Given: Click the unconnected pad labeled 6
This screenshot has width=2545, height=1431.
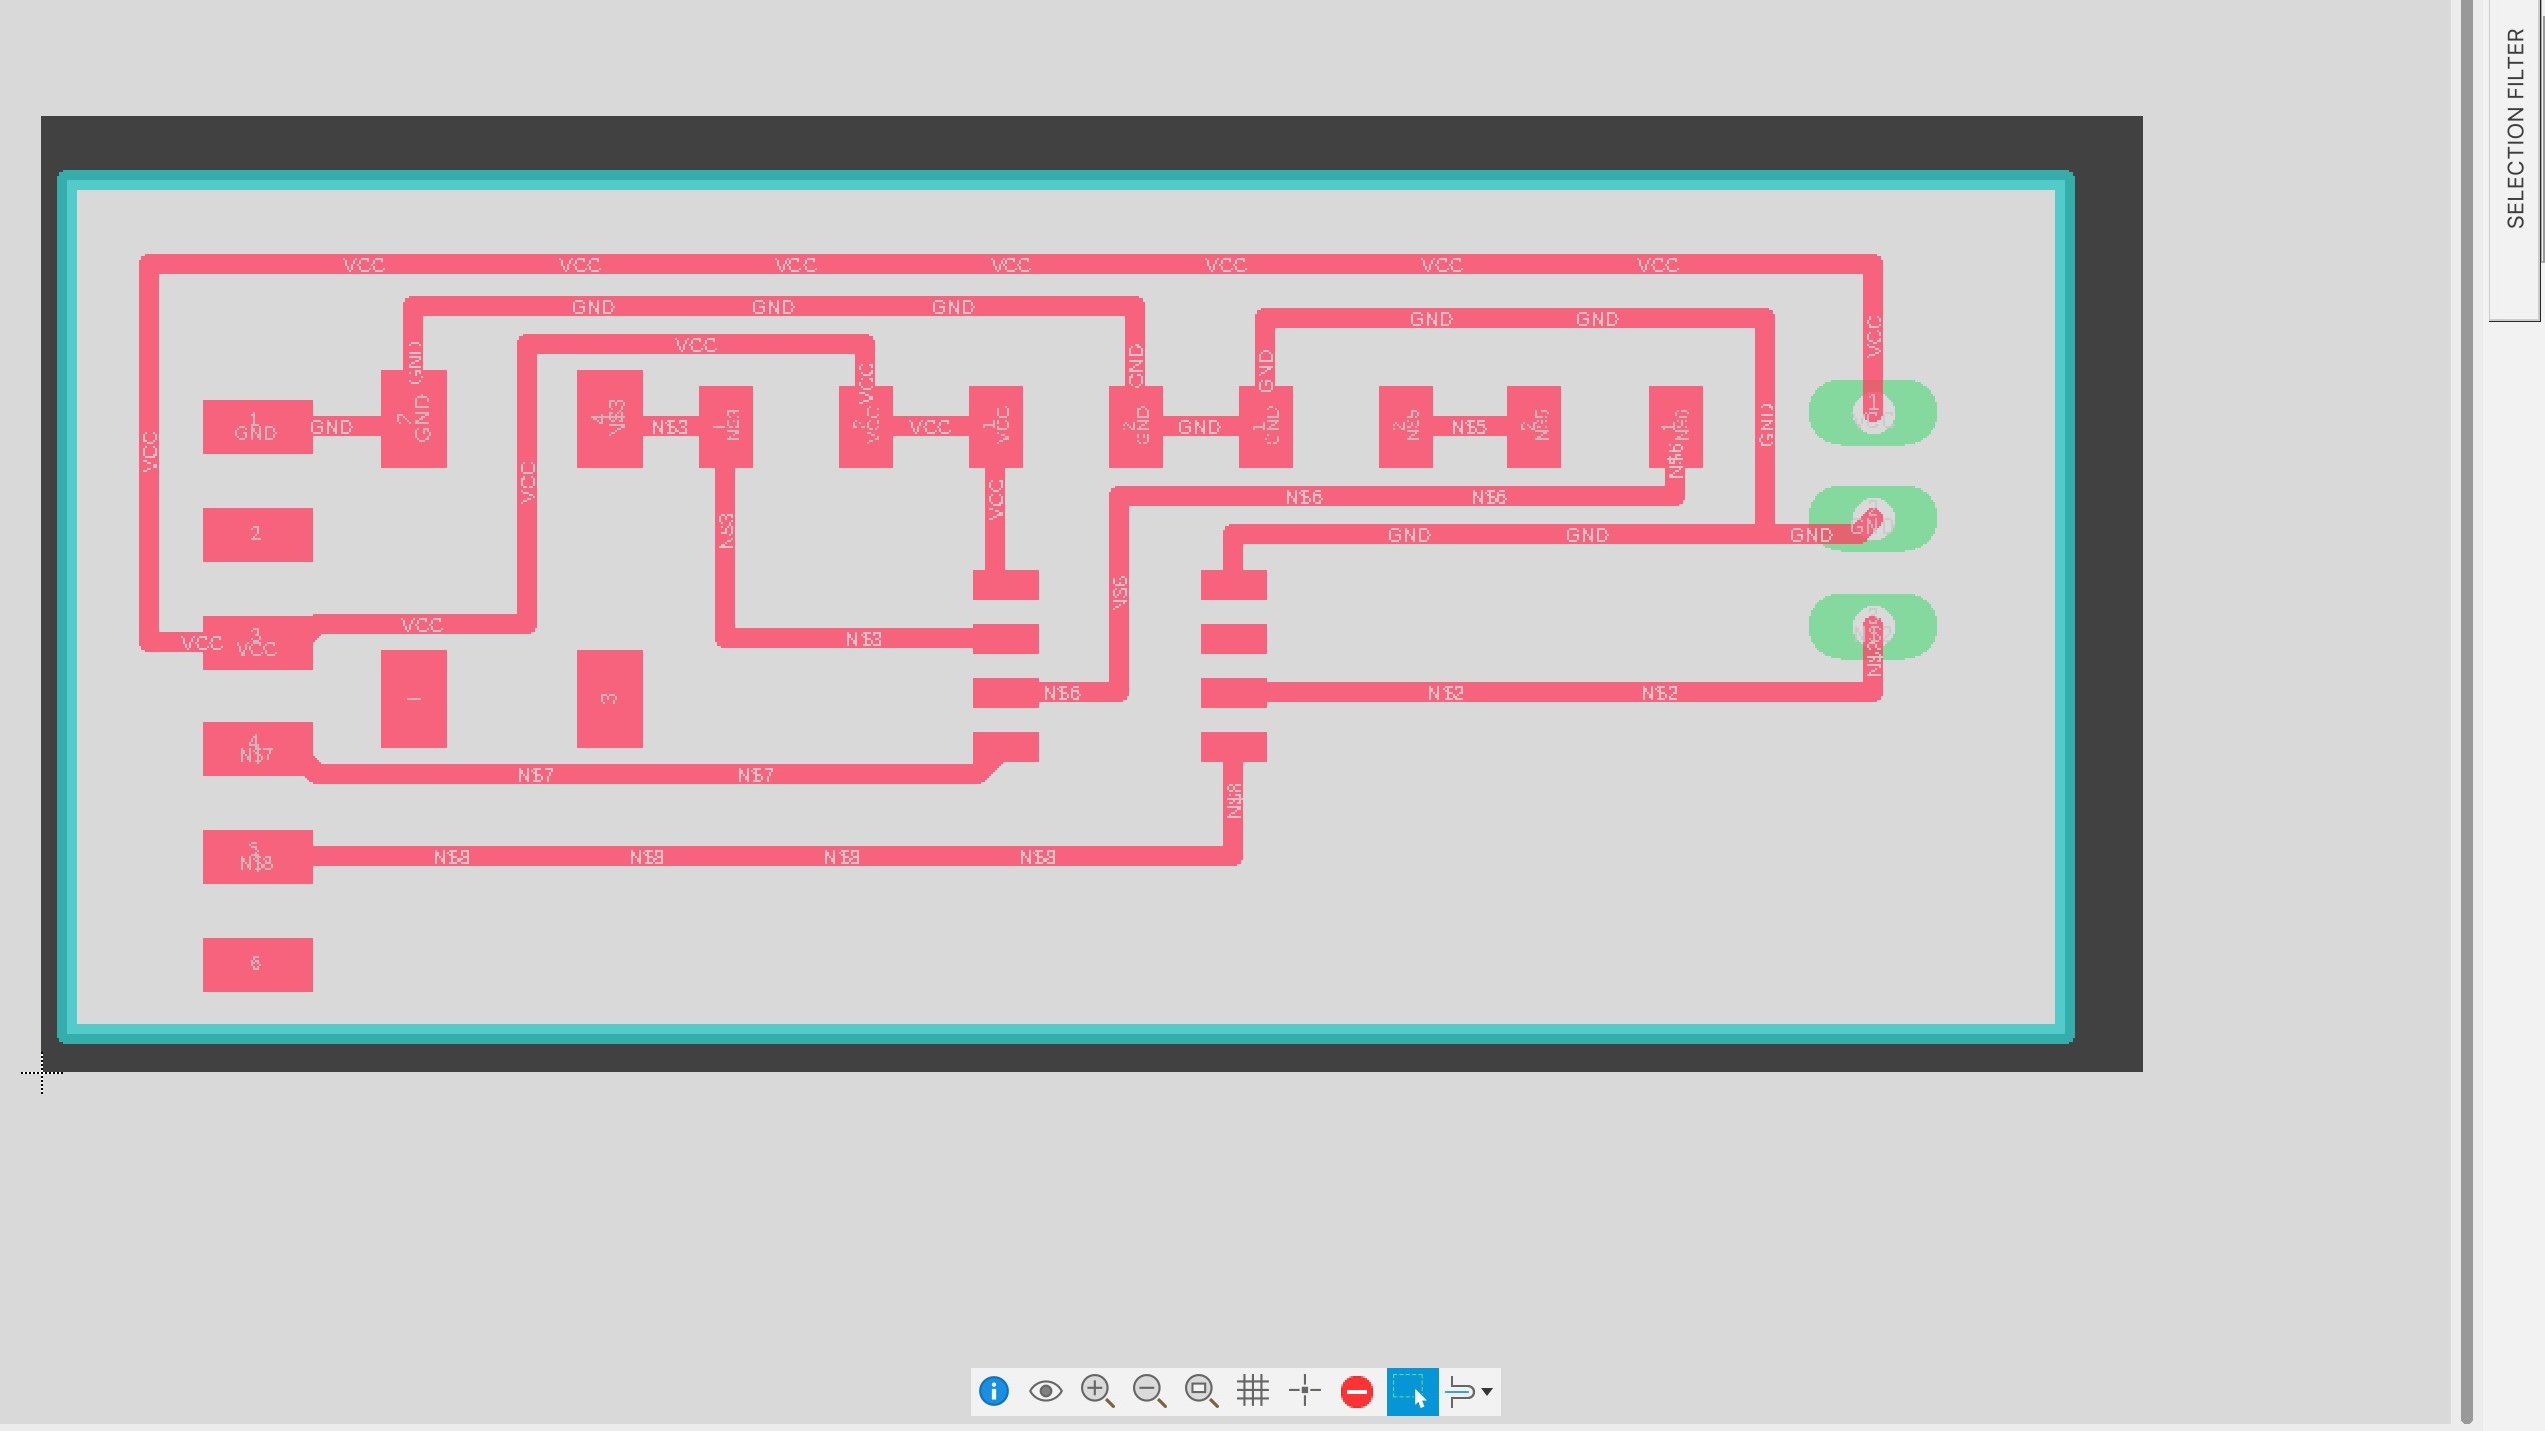Looking at the screenshot, I should click(x=257, y=965).
